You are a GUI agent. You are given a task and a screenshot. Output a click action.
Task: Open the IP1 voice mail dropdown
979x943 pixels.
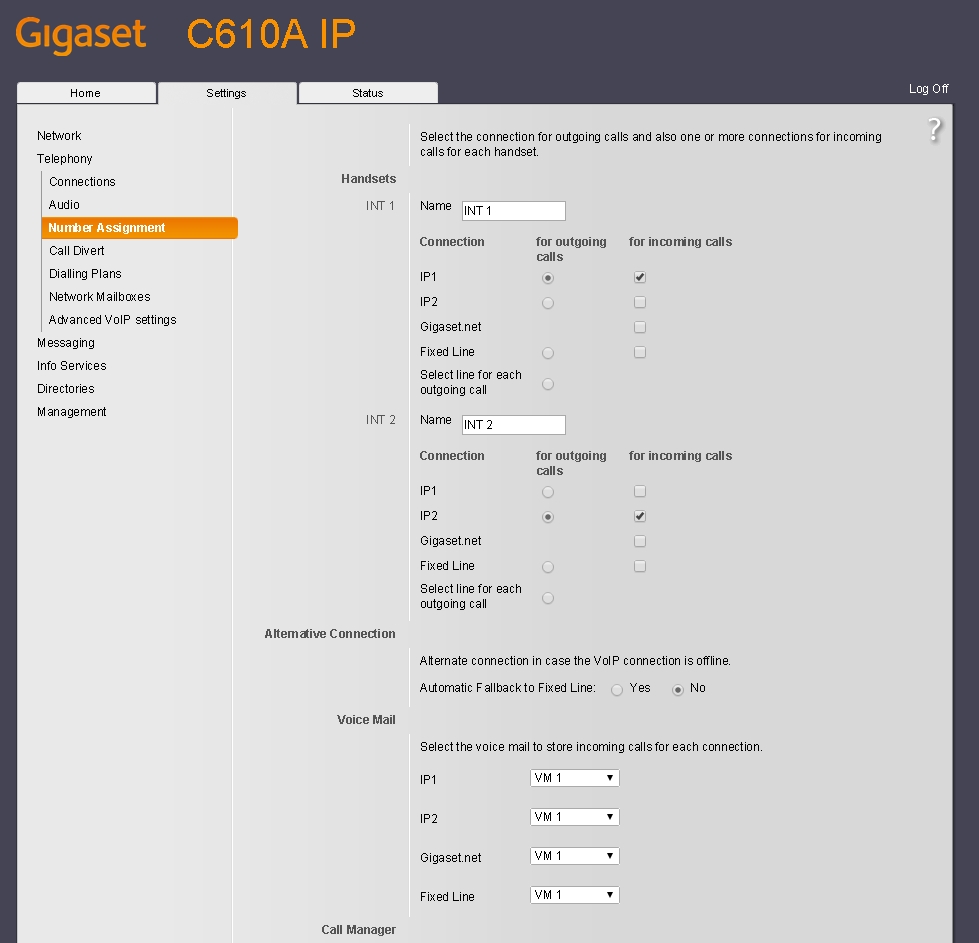[574, 778]
